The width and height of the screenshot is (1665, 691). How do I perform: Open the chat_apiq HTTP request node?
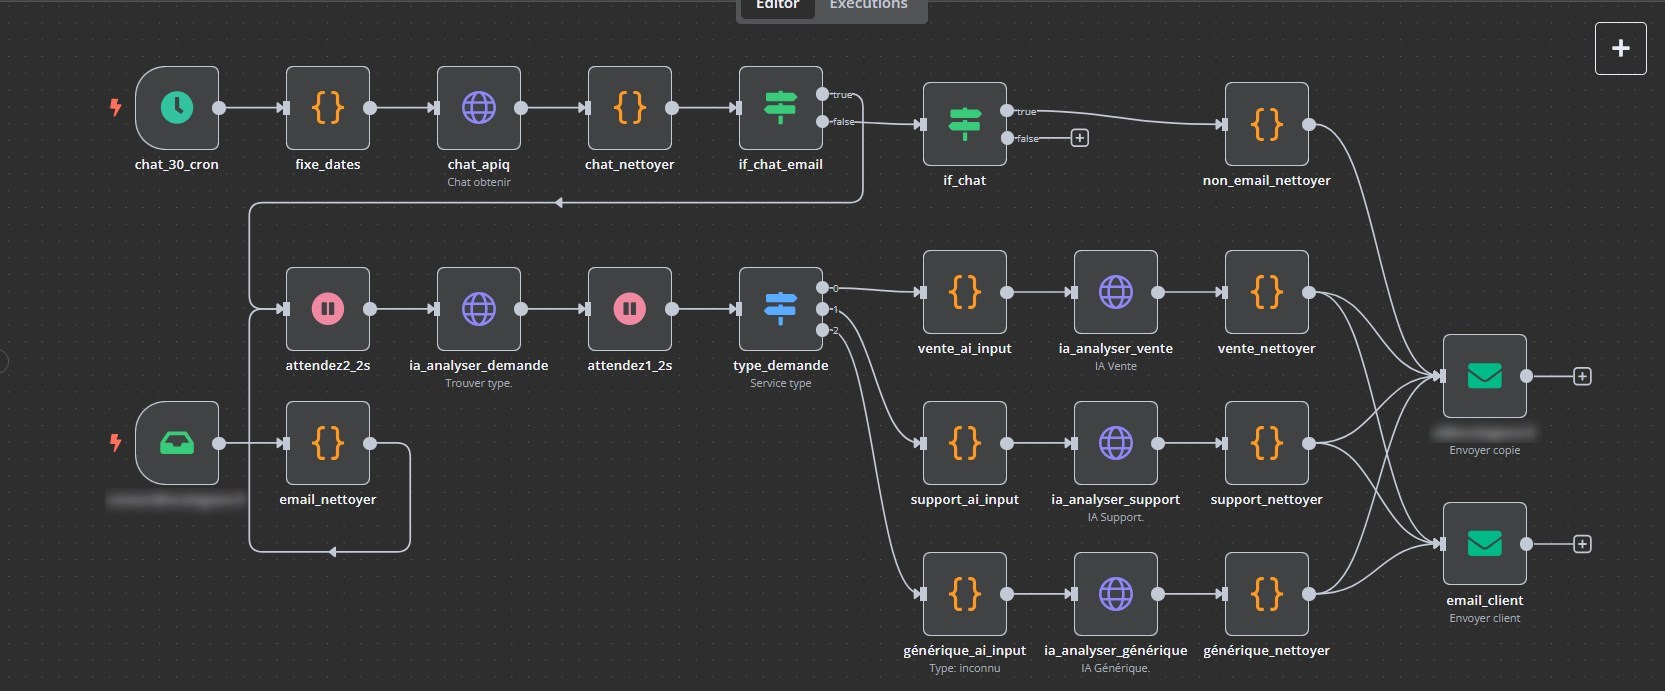tap(479, 108)
